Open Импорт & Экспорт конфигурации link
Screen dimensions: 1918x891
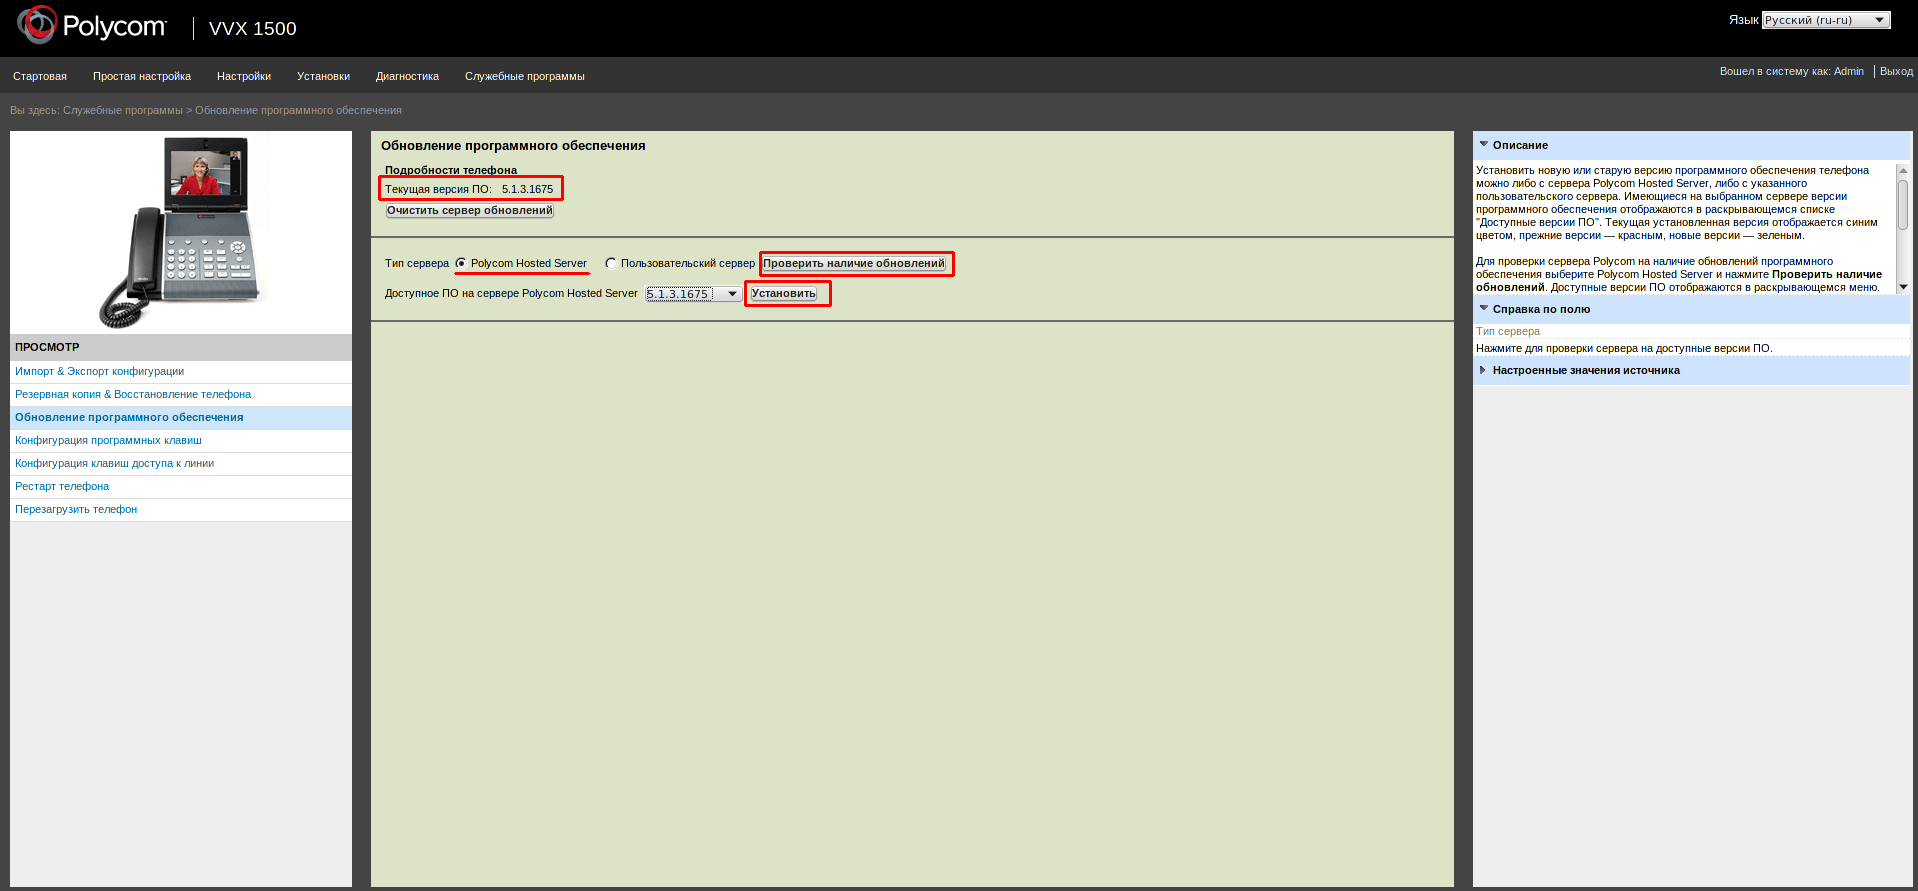coord(99,371)
